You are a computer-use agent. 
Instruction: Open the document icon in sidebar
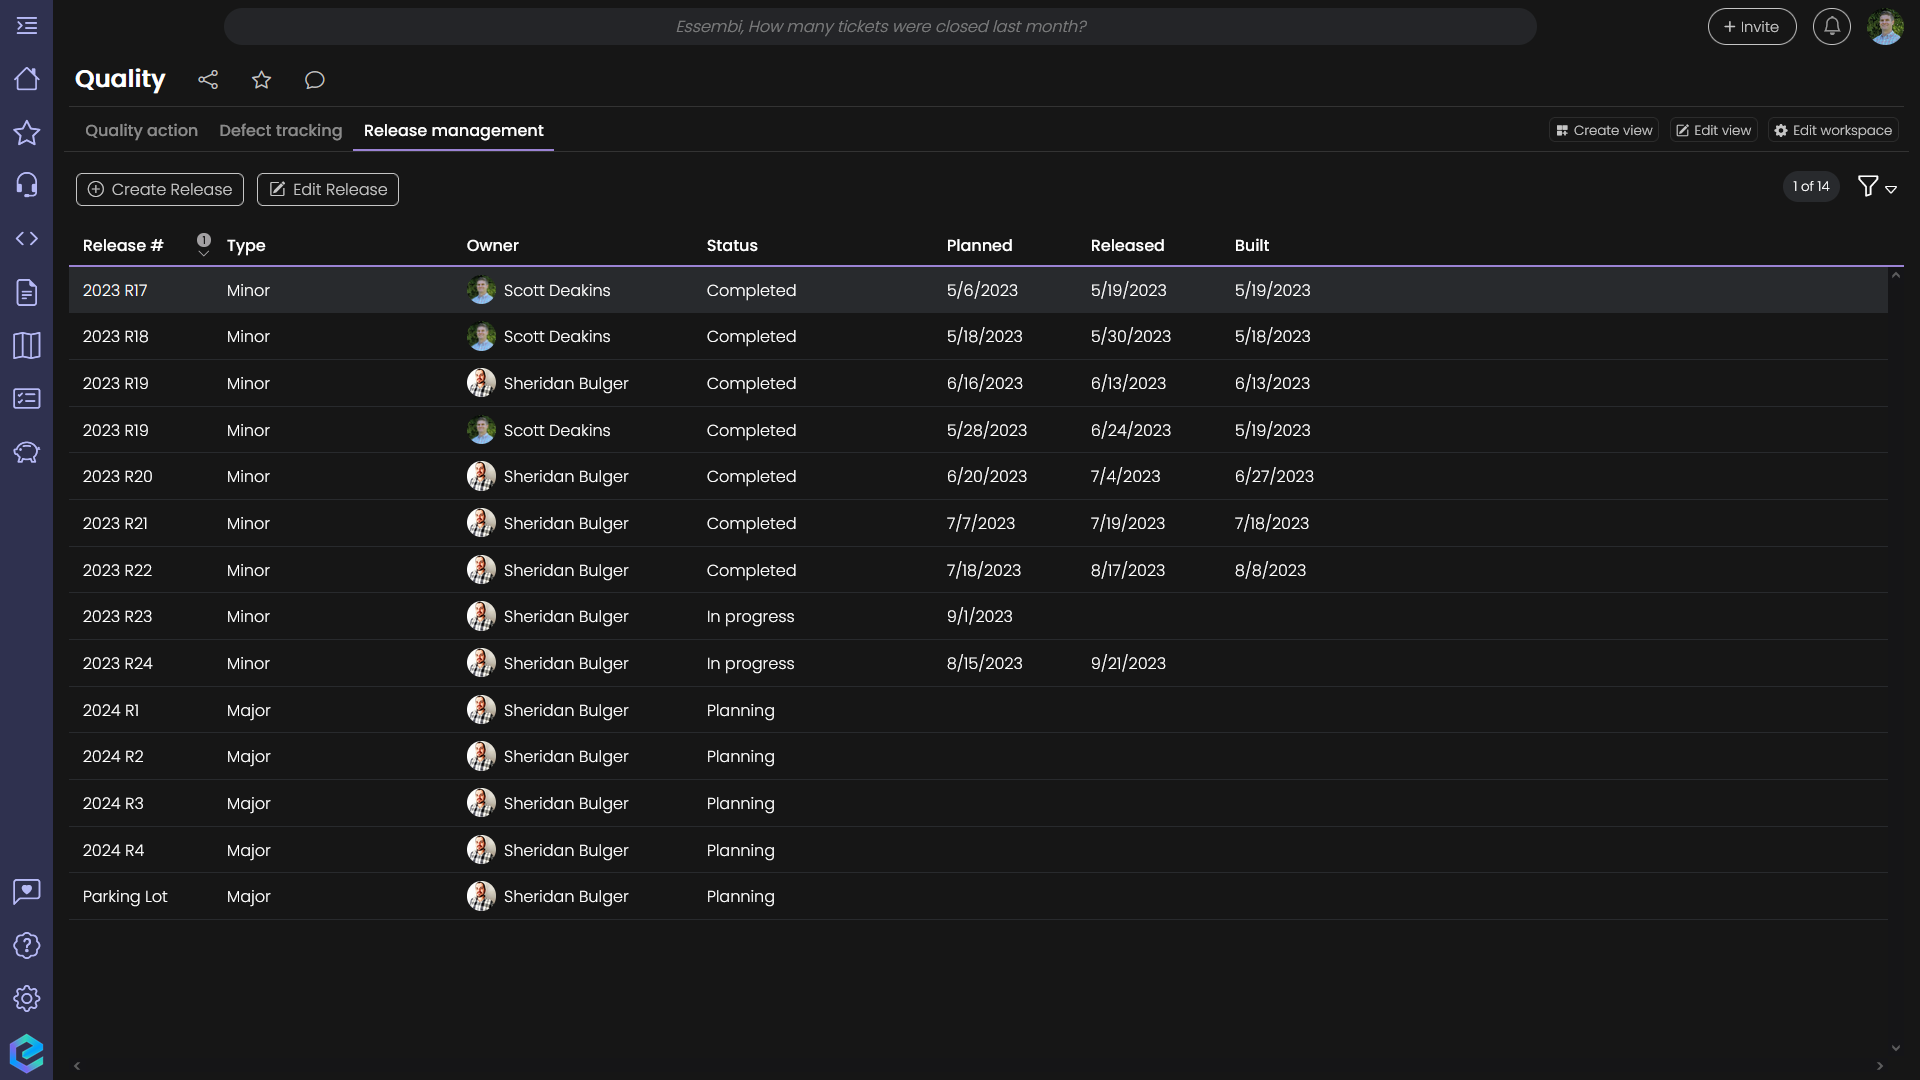click(x=27, y=292)
